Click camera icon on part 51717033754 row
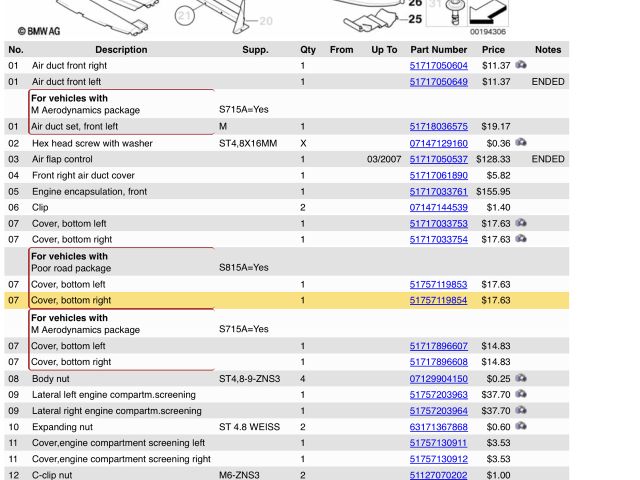The width and height of the screenshot is (640, 480). 521,239
